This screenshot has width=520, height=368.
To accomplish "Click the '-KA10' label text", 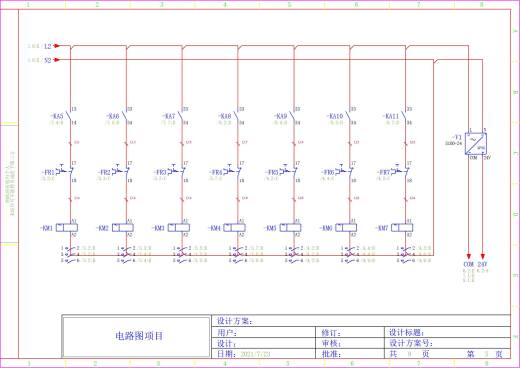I will click(334, 116).
